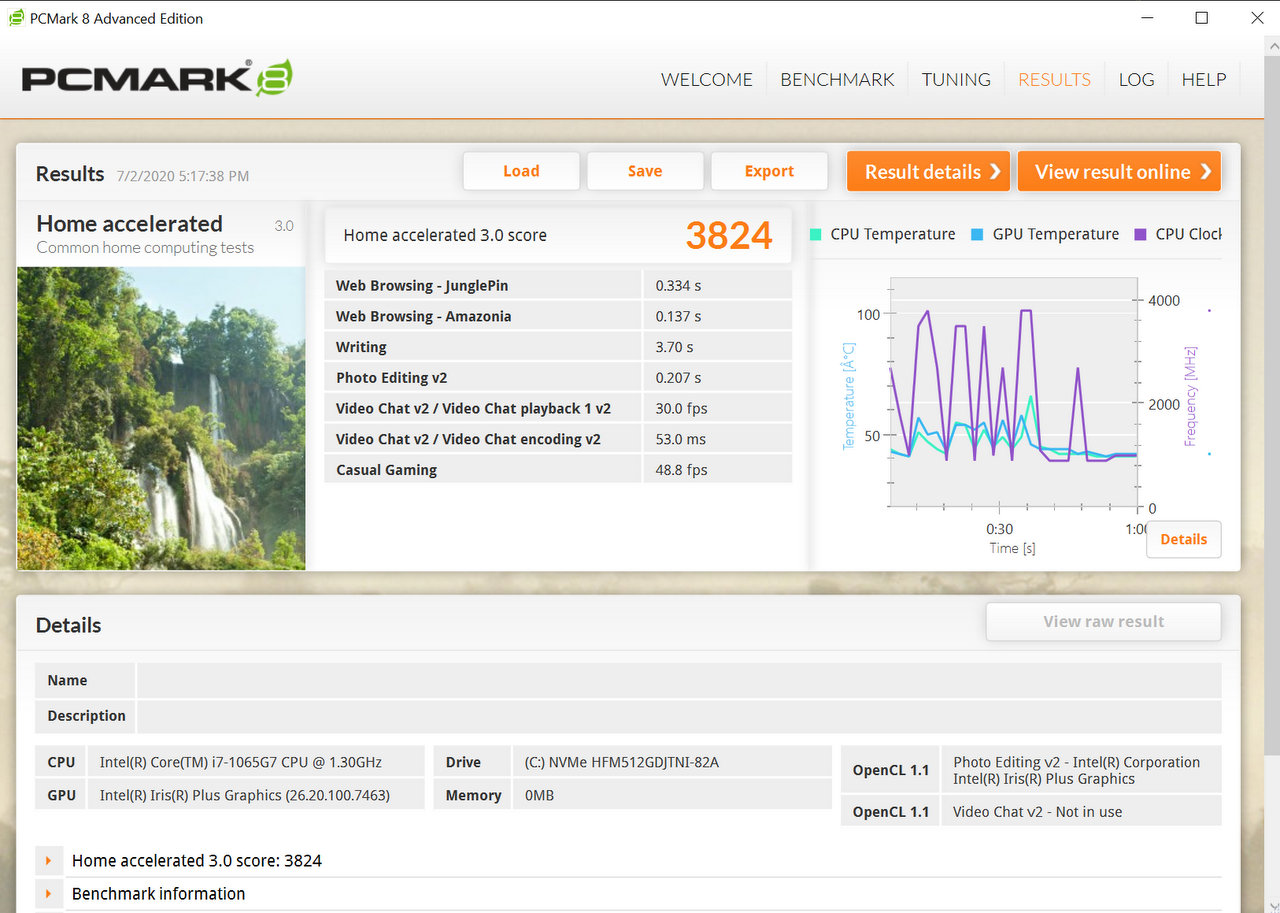Click the Description input field
Viewport: 1280px width, 913px height.
(679, 716)
